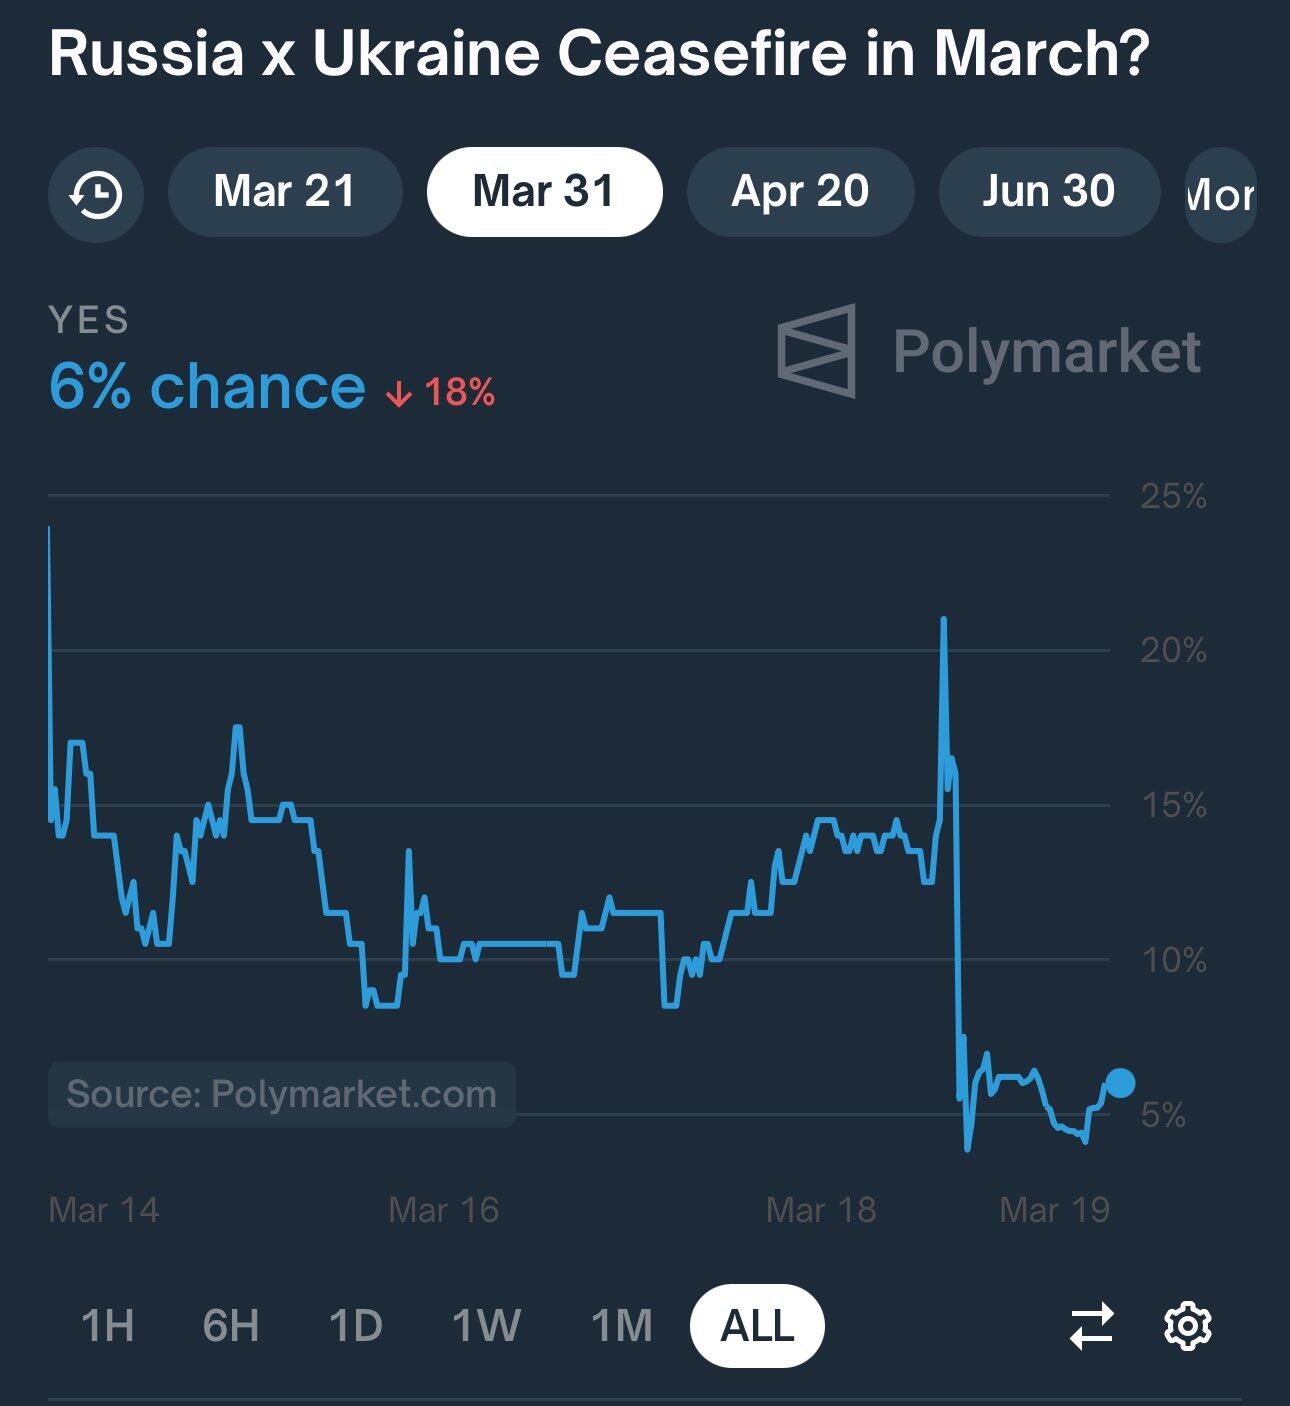This screenshot has width=1290, height=1406.
Task: Set chart range to 1H
Action: 107,1326
